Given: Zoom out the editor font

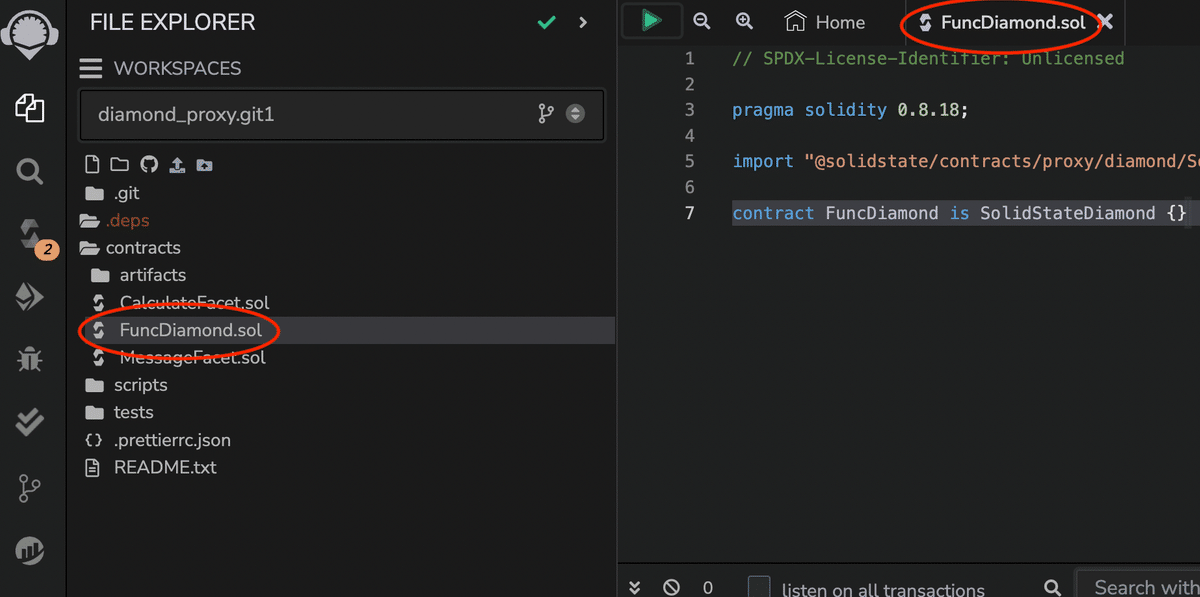Looking at the screenshot, I should tap(702, 21).
